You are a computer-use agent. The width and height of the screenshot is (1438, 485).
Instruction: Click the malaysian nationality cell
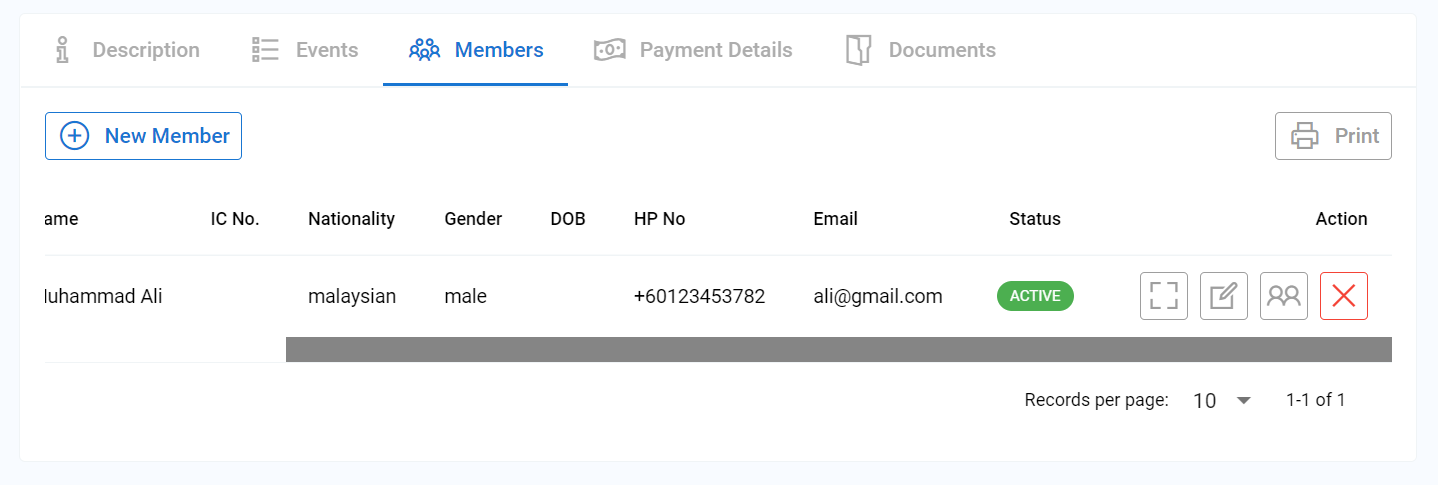pos(352,297)
